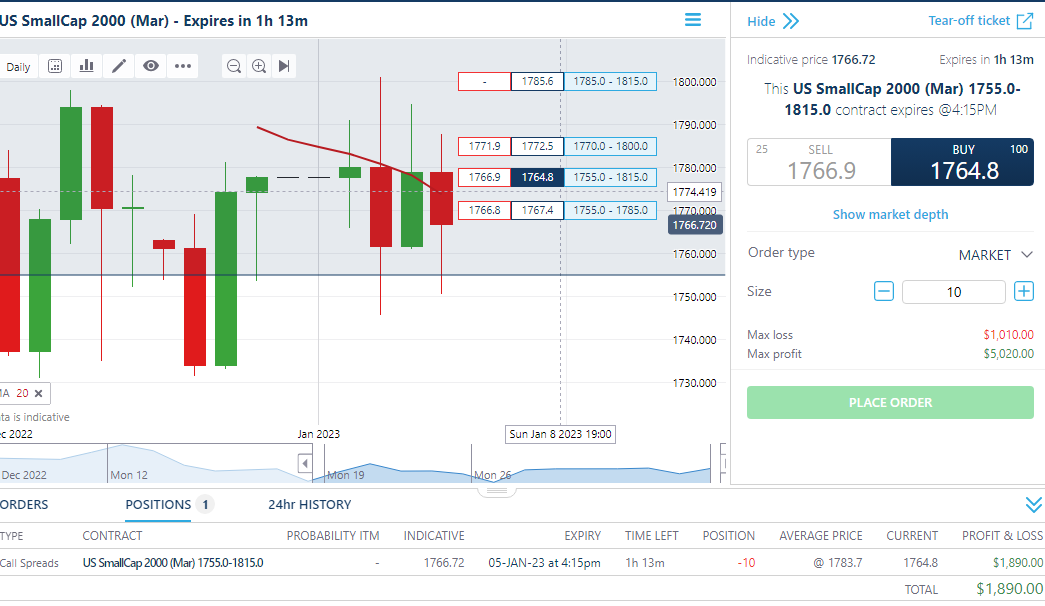1045x606 pixels.
Task: Open the more options ellipsis
Action: click(x=183, y=66)
